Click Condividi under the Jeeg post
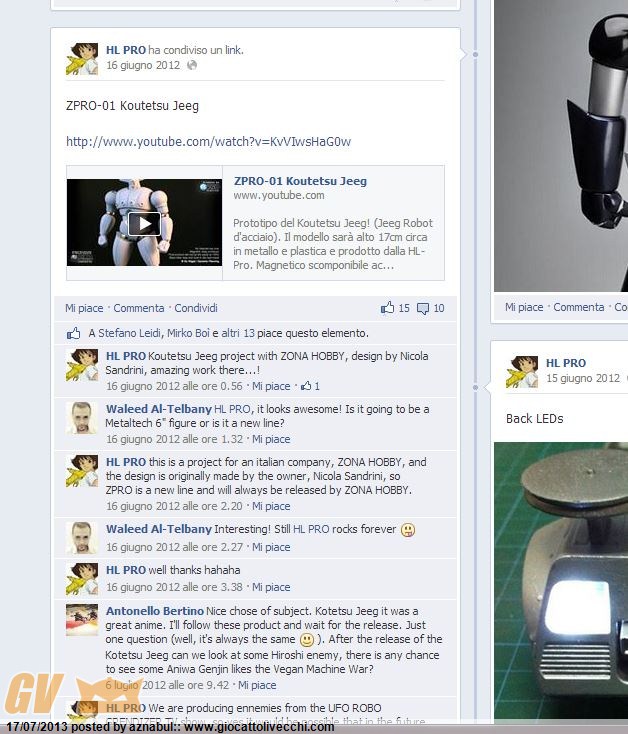Viewport: 628px width, 734px height. (196, 308)
